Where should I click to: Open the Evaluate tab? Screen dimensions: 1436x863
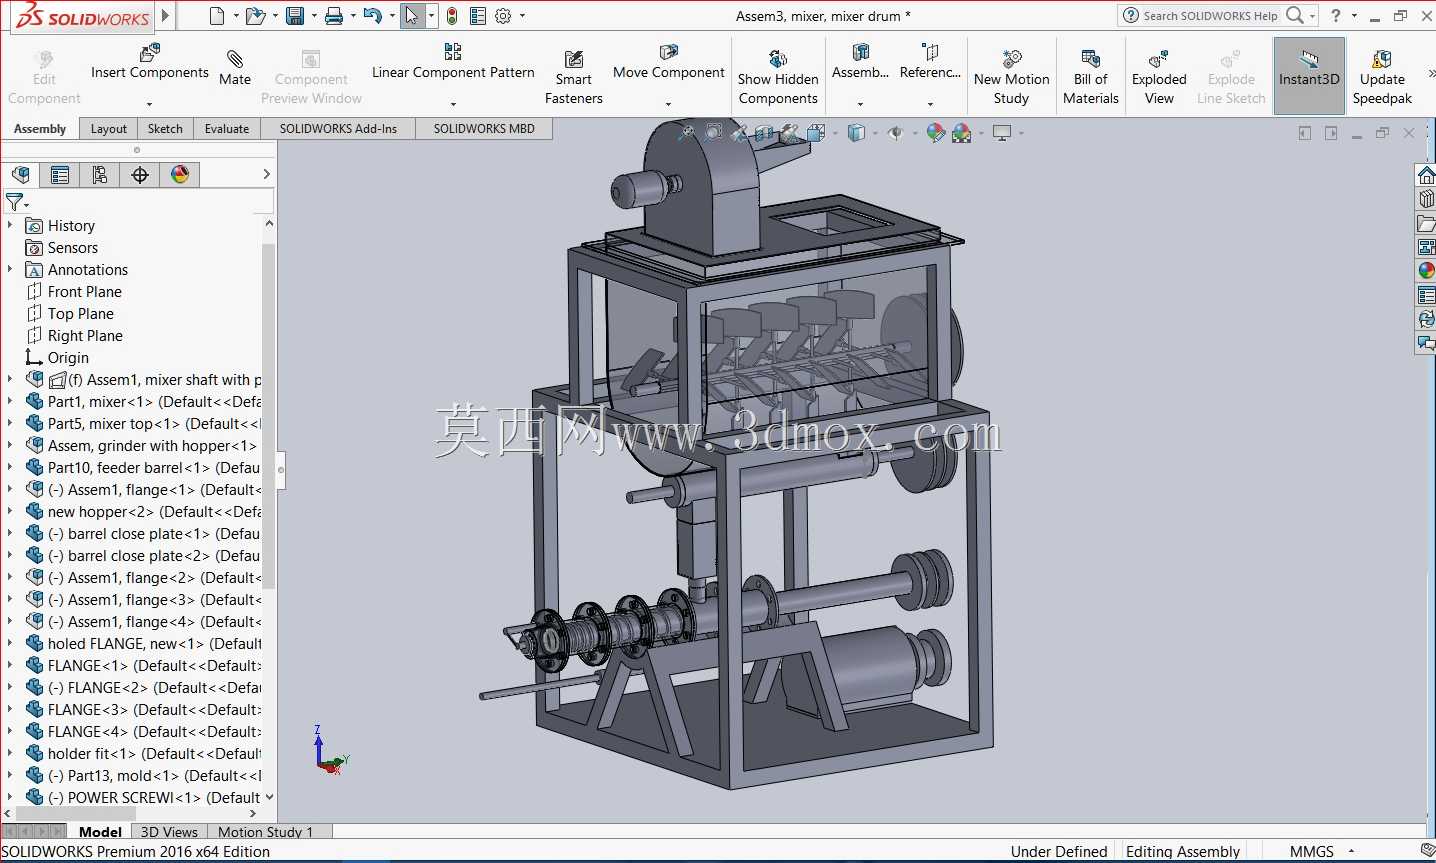pyautogui.click(x=227, y=129)
